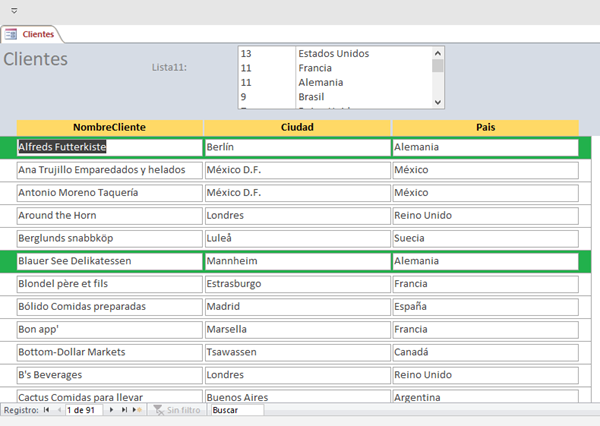This screenshot has width=600, height=426.
Task: Click Around the Horn name field
Action: pyautogui.click(x=109, y=216)
